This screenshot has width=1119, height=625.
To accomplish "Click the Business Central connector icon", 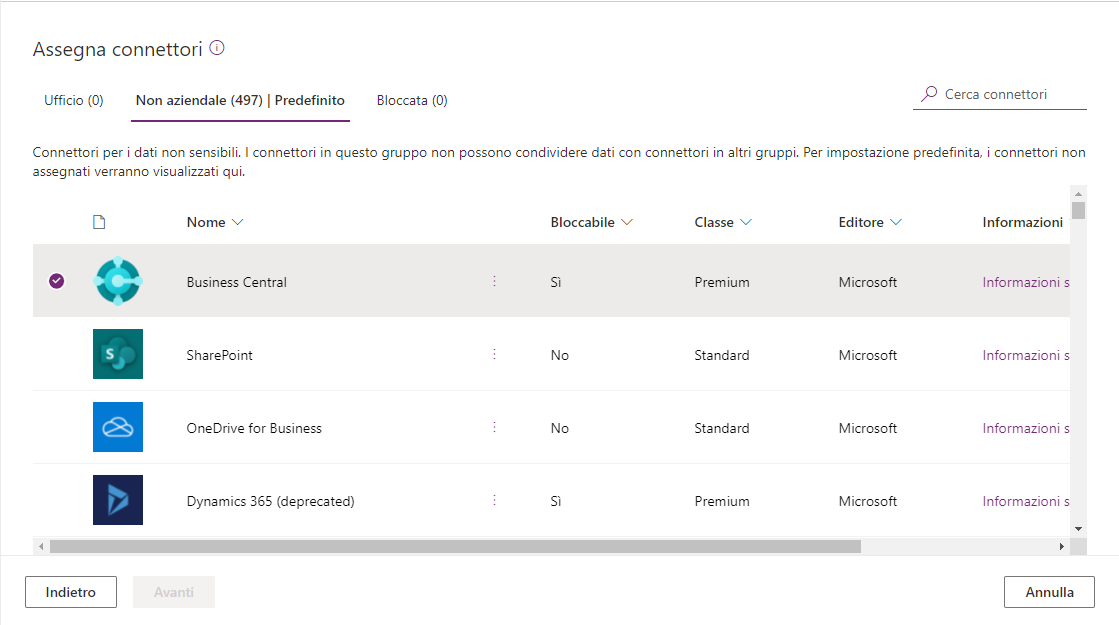I will click(x=118, y=282).
